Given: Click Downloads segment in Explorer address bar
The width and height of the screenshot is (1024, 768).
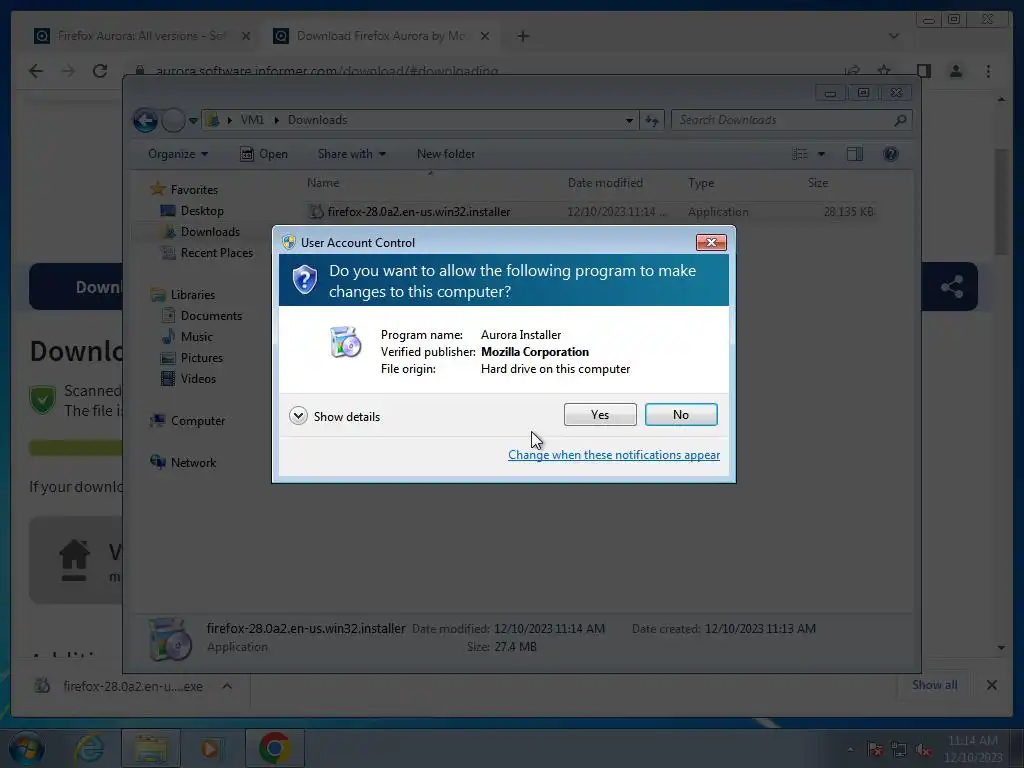Looking at the screenshot, I should [x=317, y=120].
